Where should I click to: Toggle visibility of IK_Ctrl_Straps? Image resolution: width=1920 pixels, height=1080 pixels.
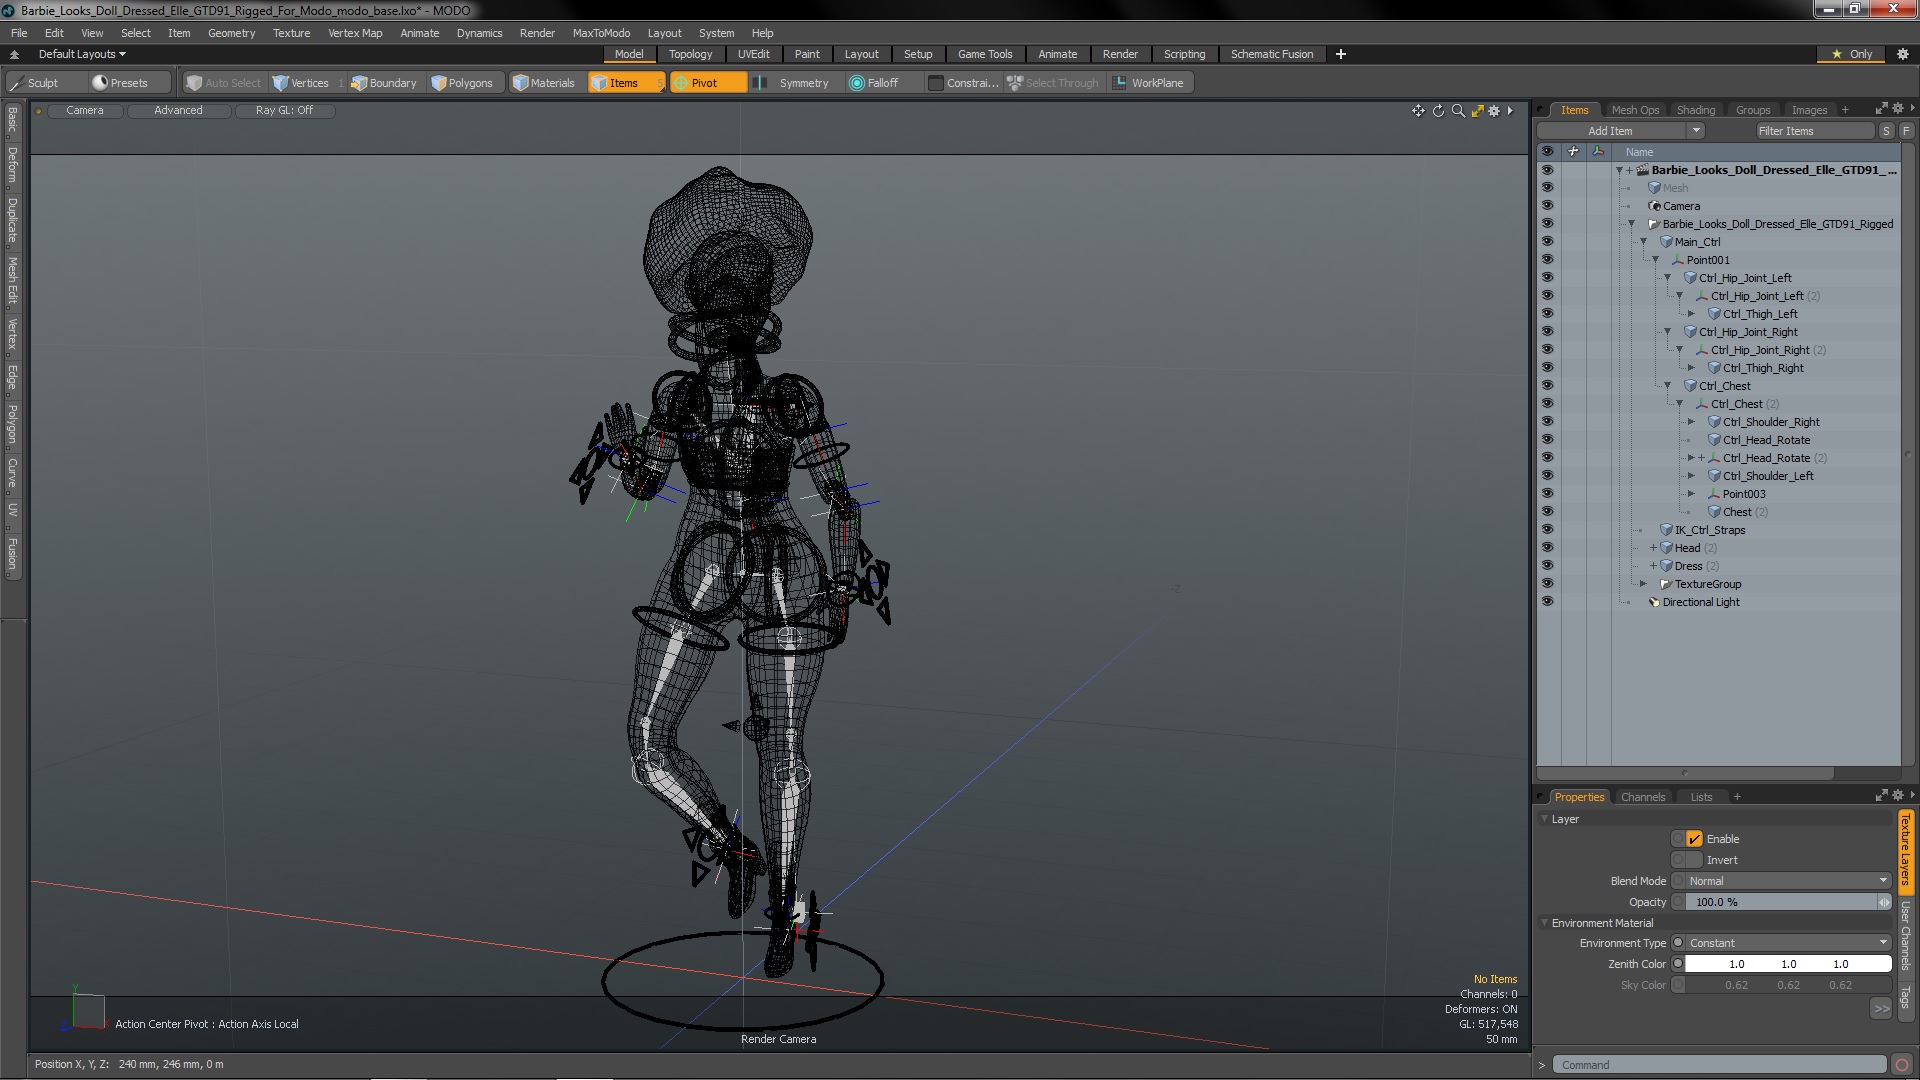coord(1547,530)
